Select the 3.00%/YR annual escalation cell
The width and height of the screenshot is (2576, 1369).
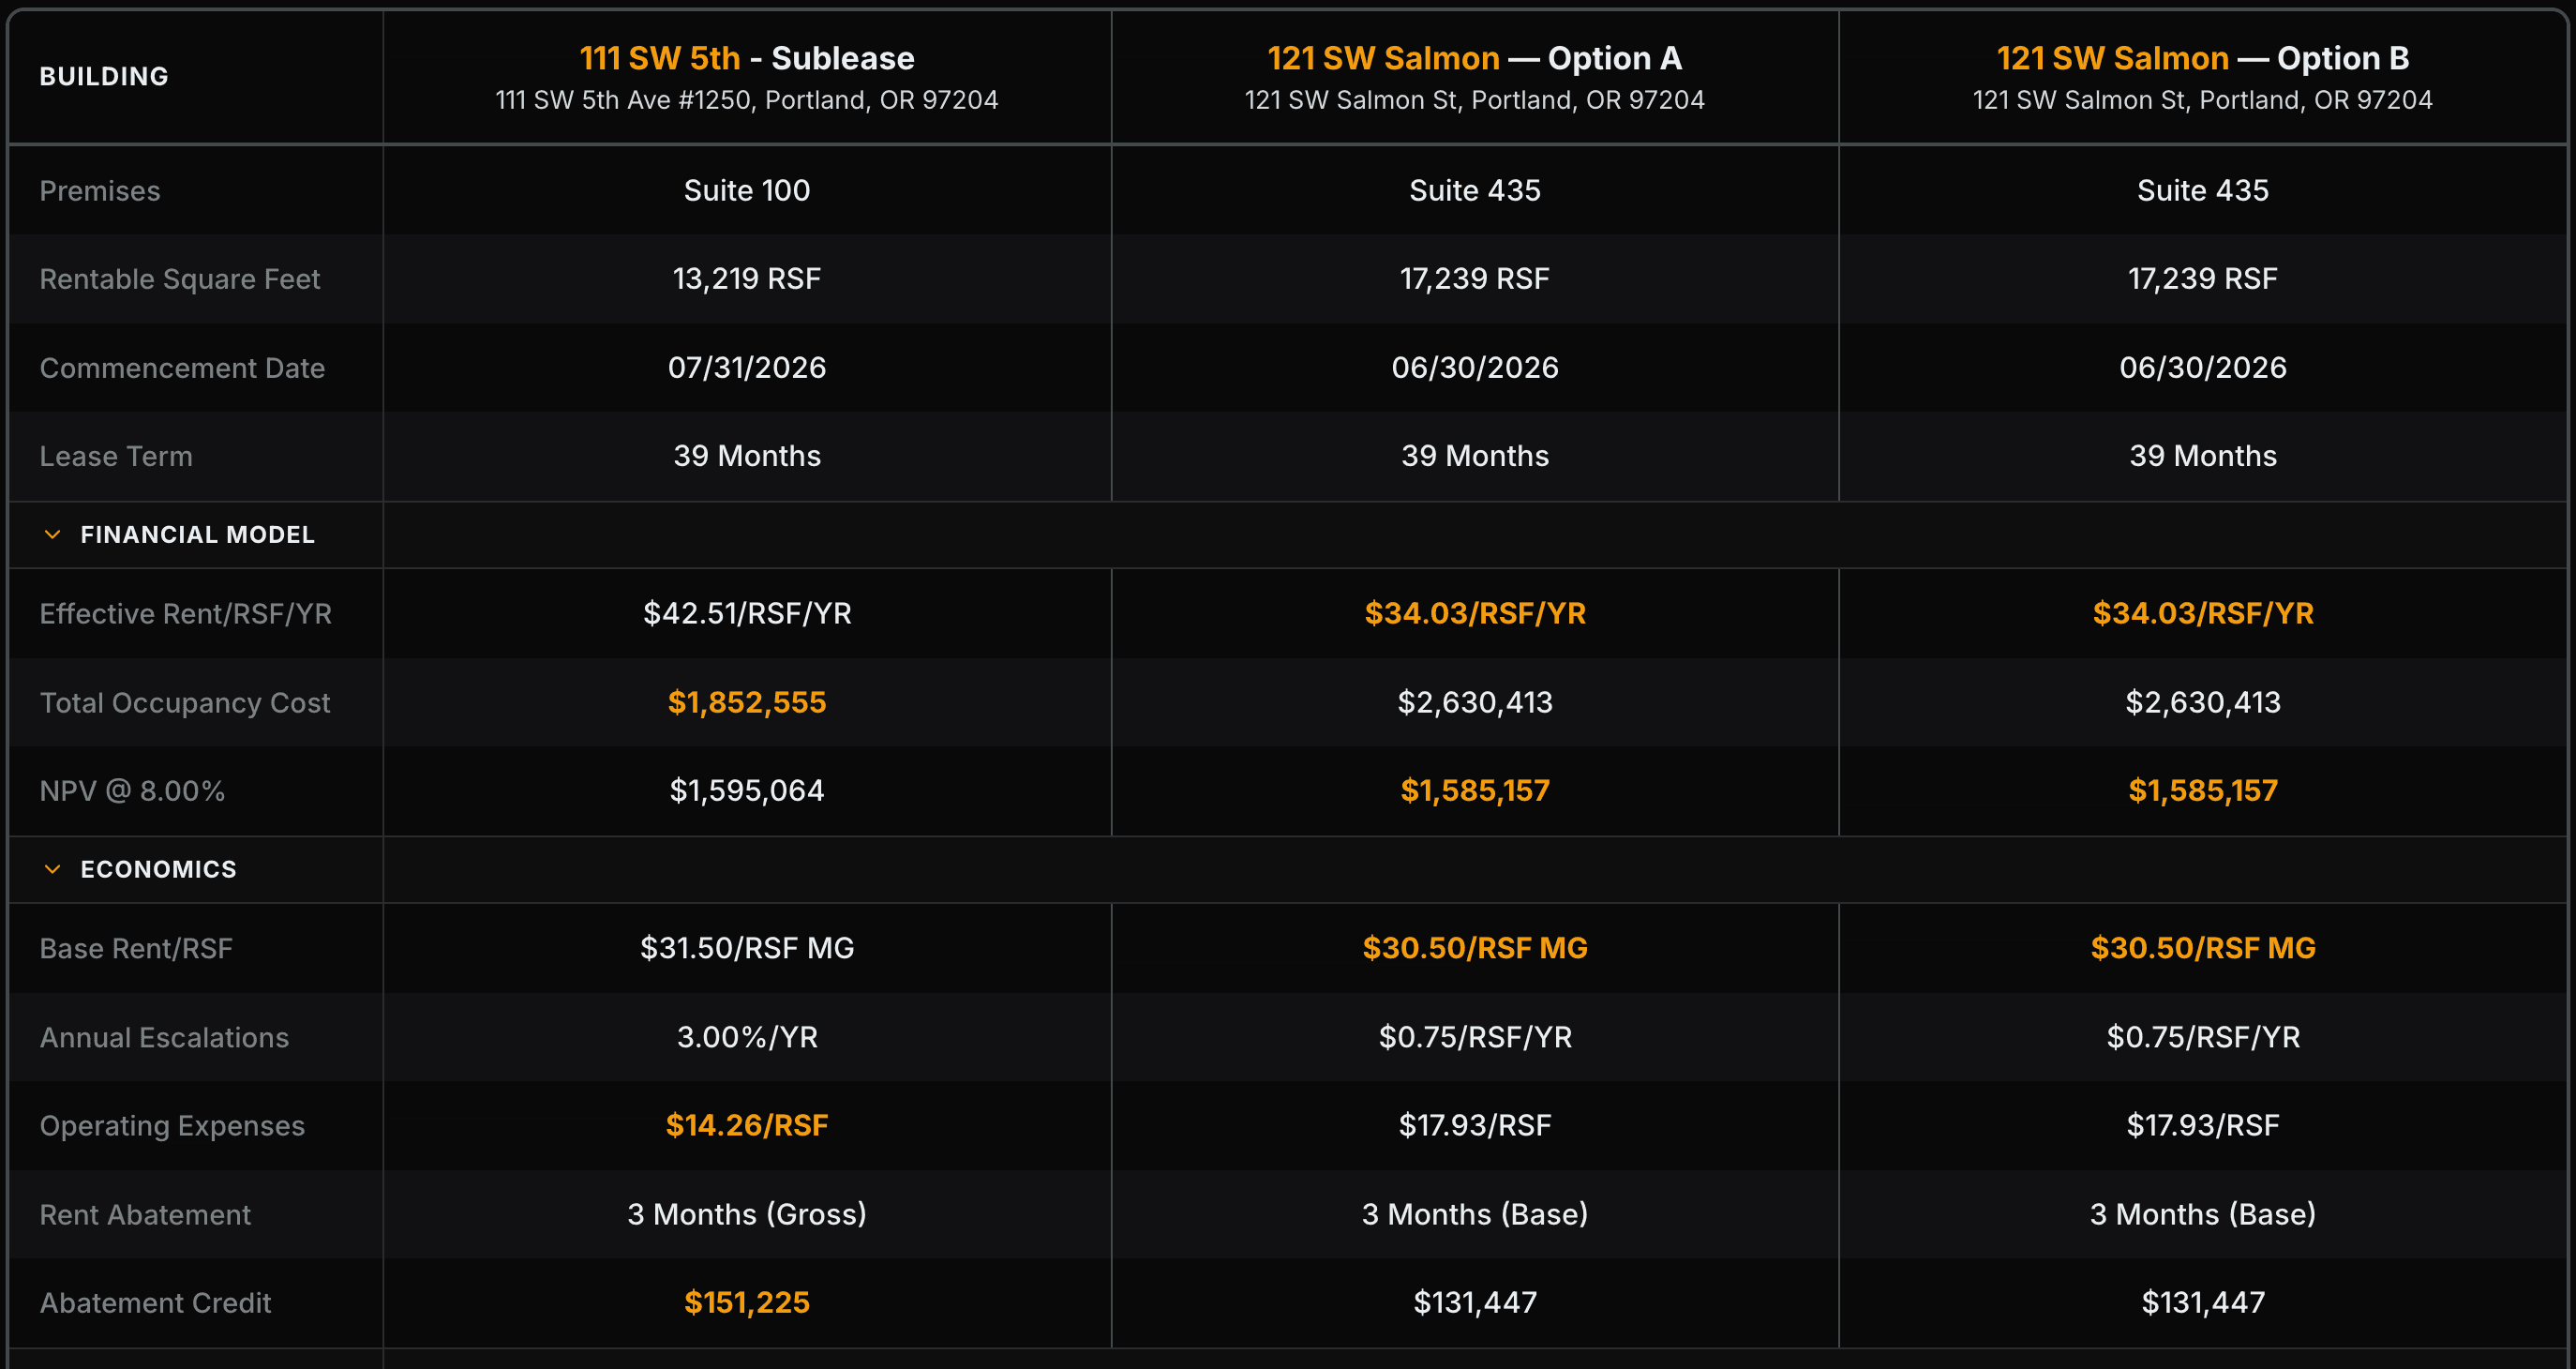[x=746, y=1037]
